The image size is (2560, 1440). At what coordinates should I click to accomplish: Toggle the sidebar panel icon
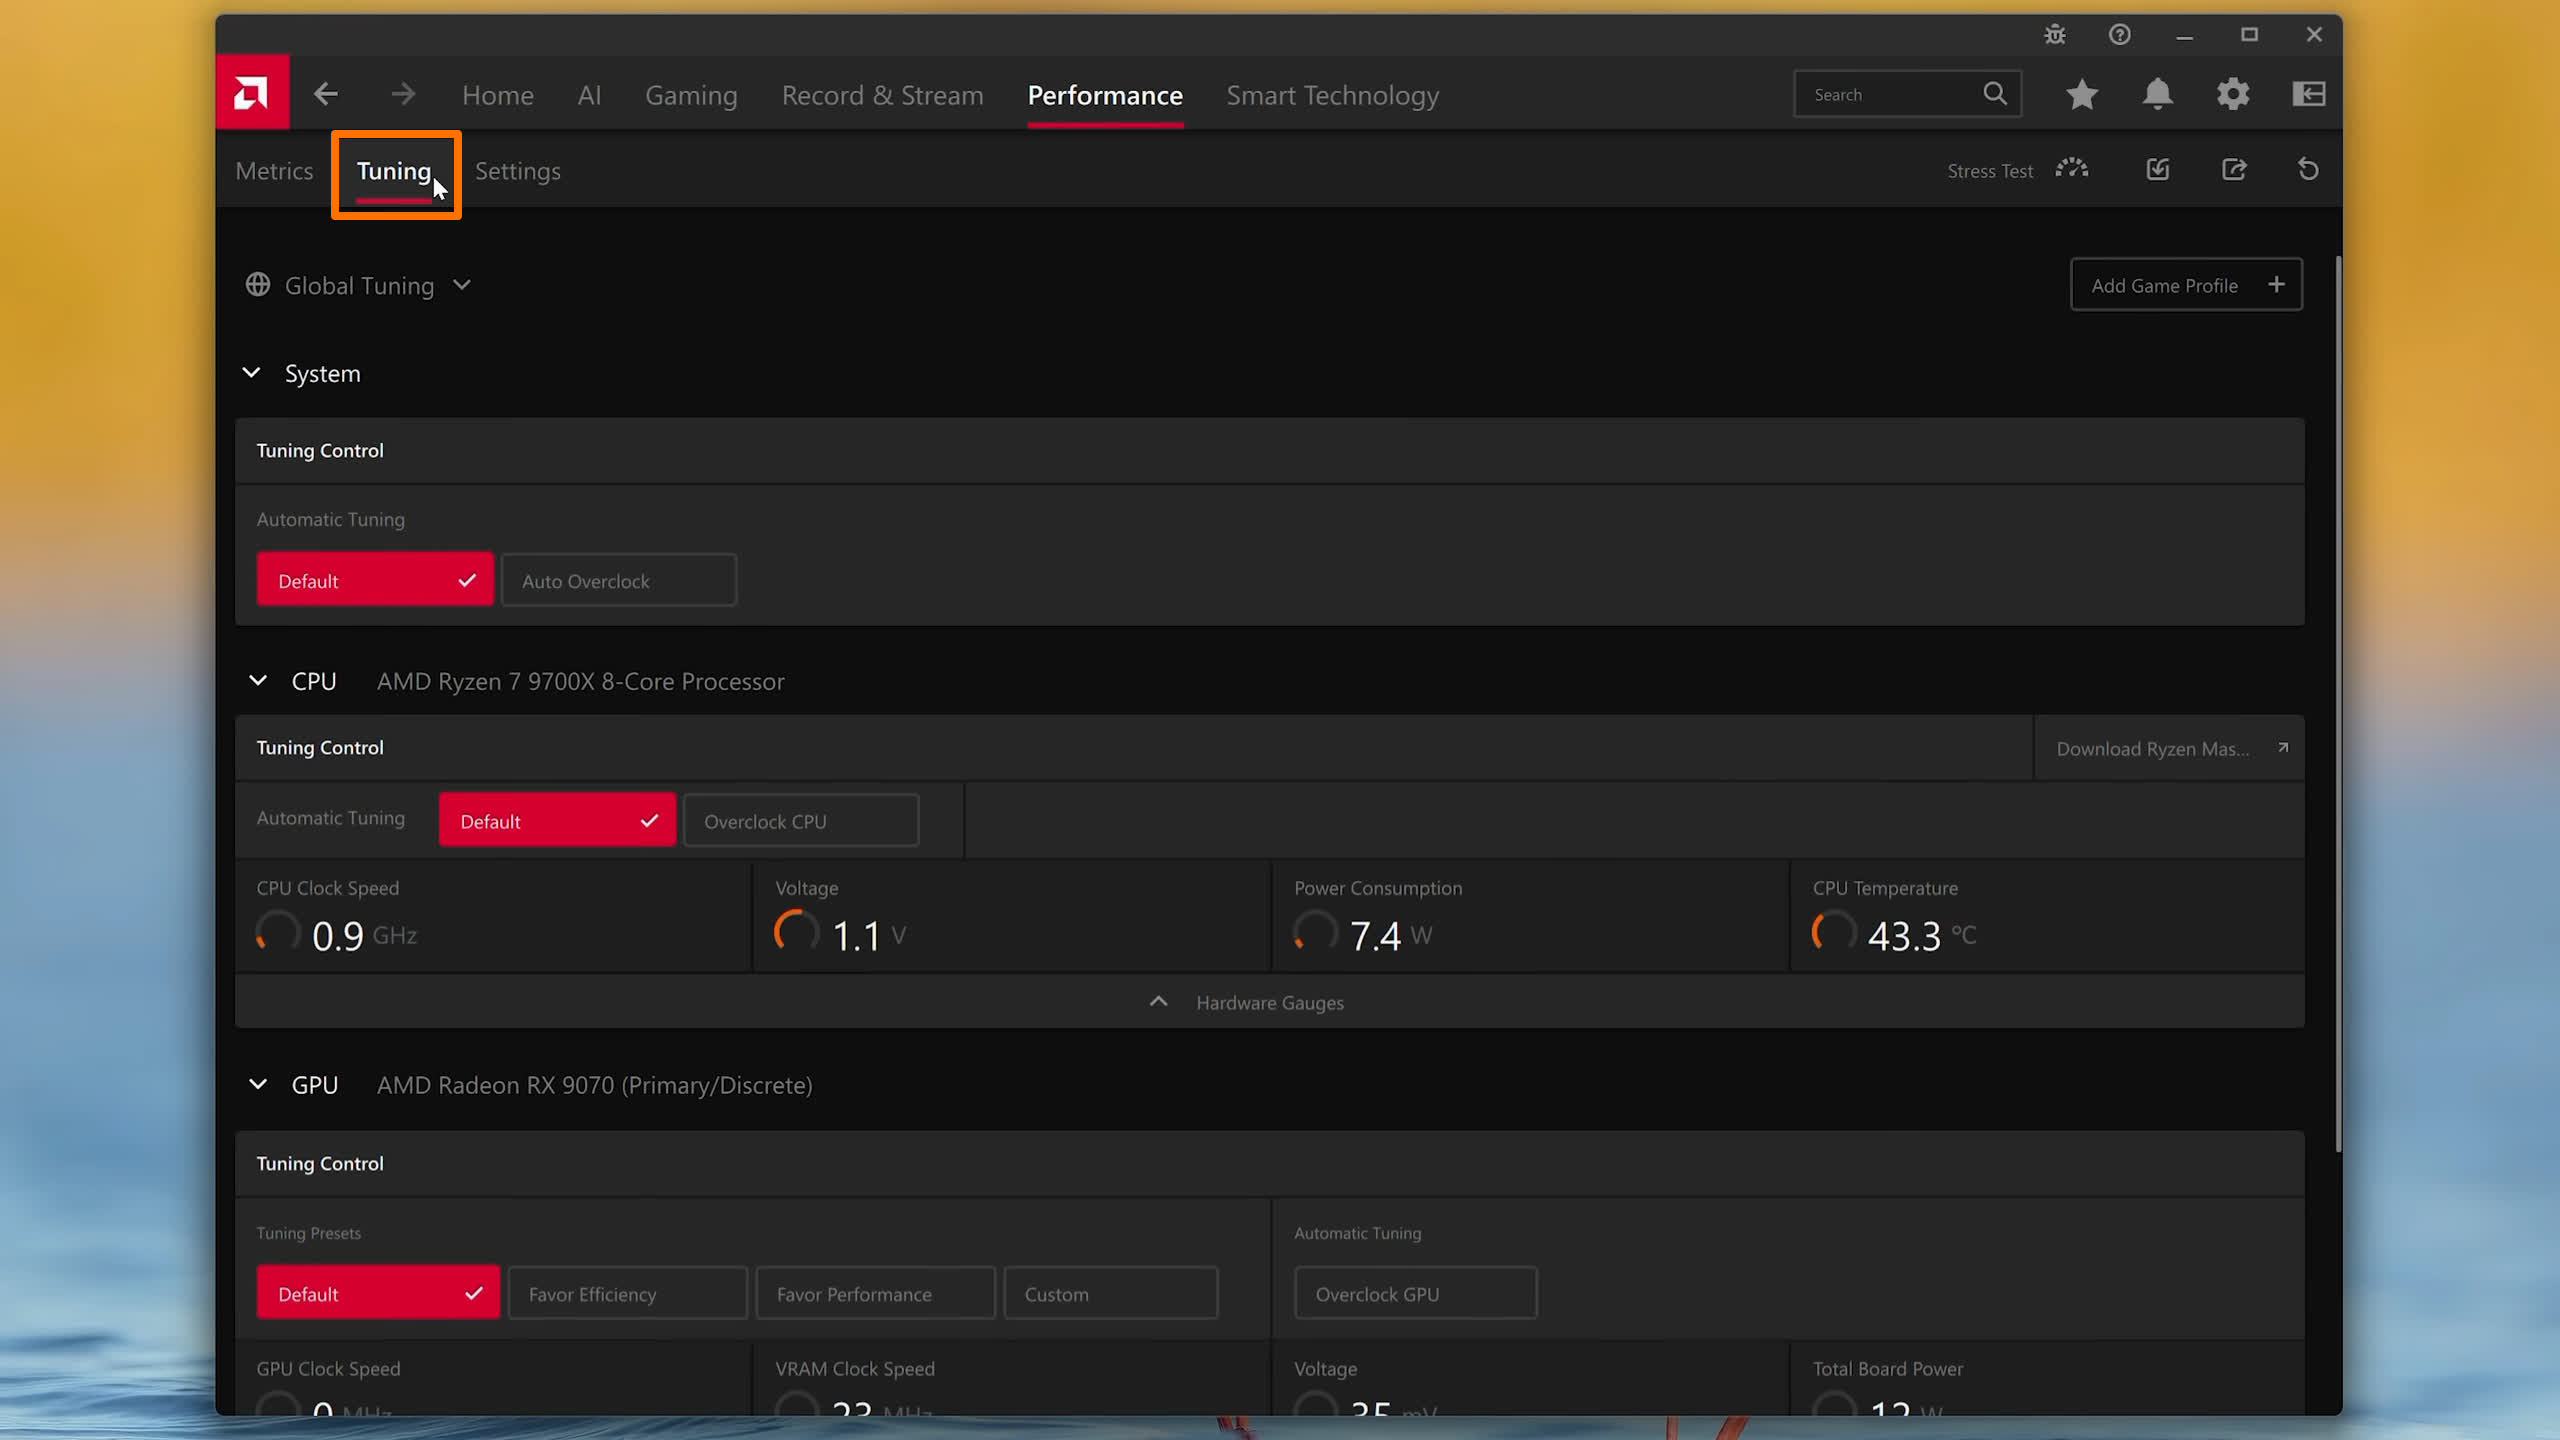(2309, 94)
